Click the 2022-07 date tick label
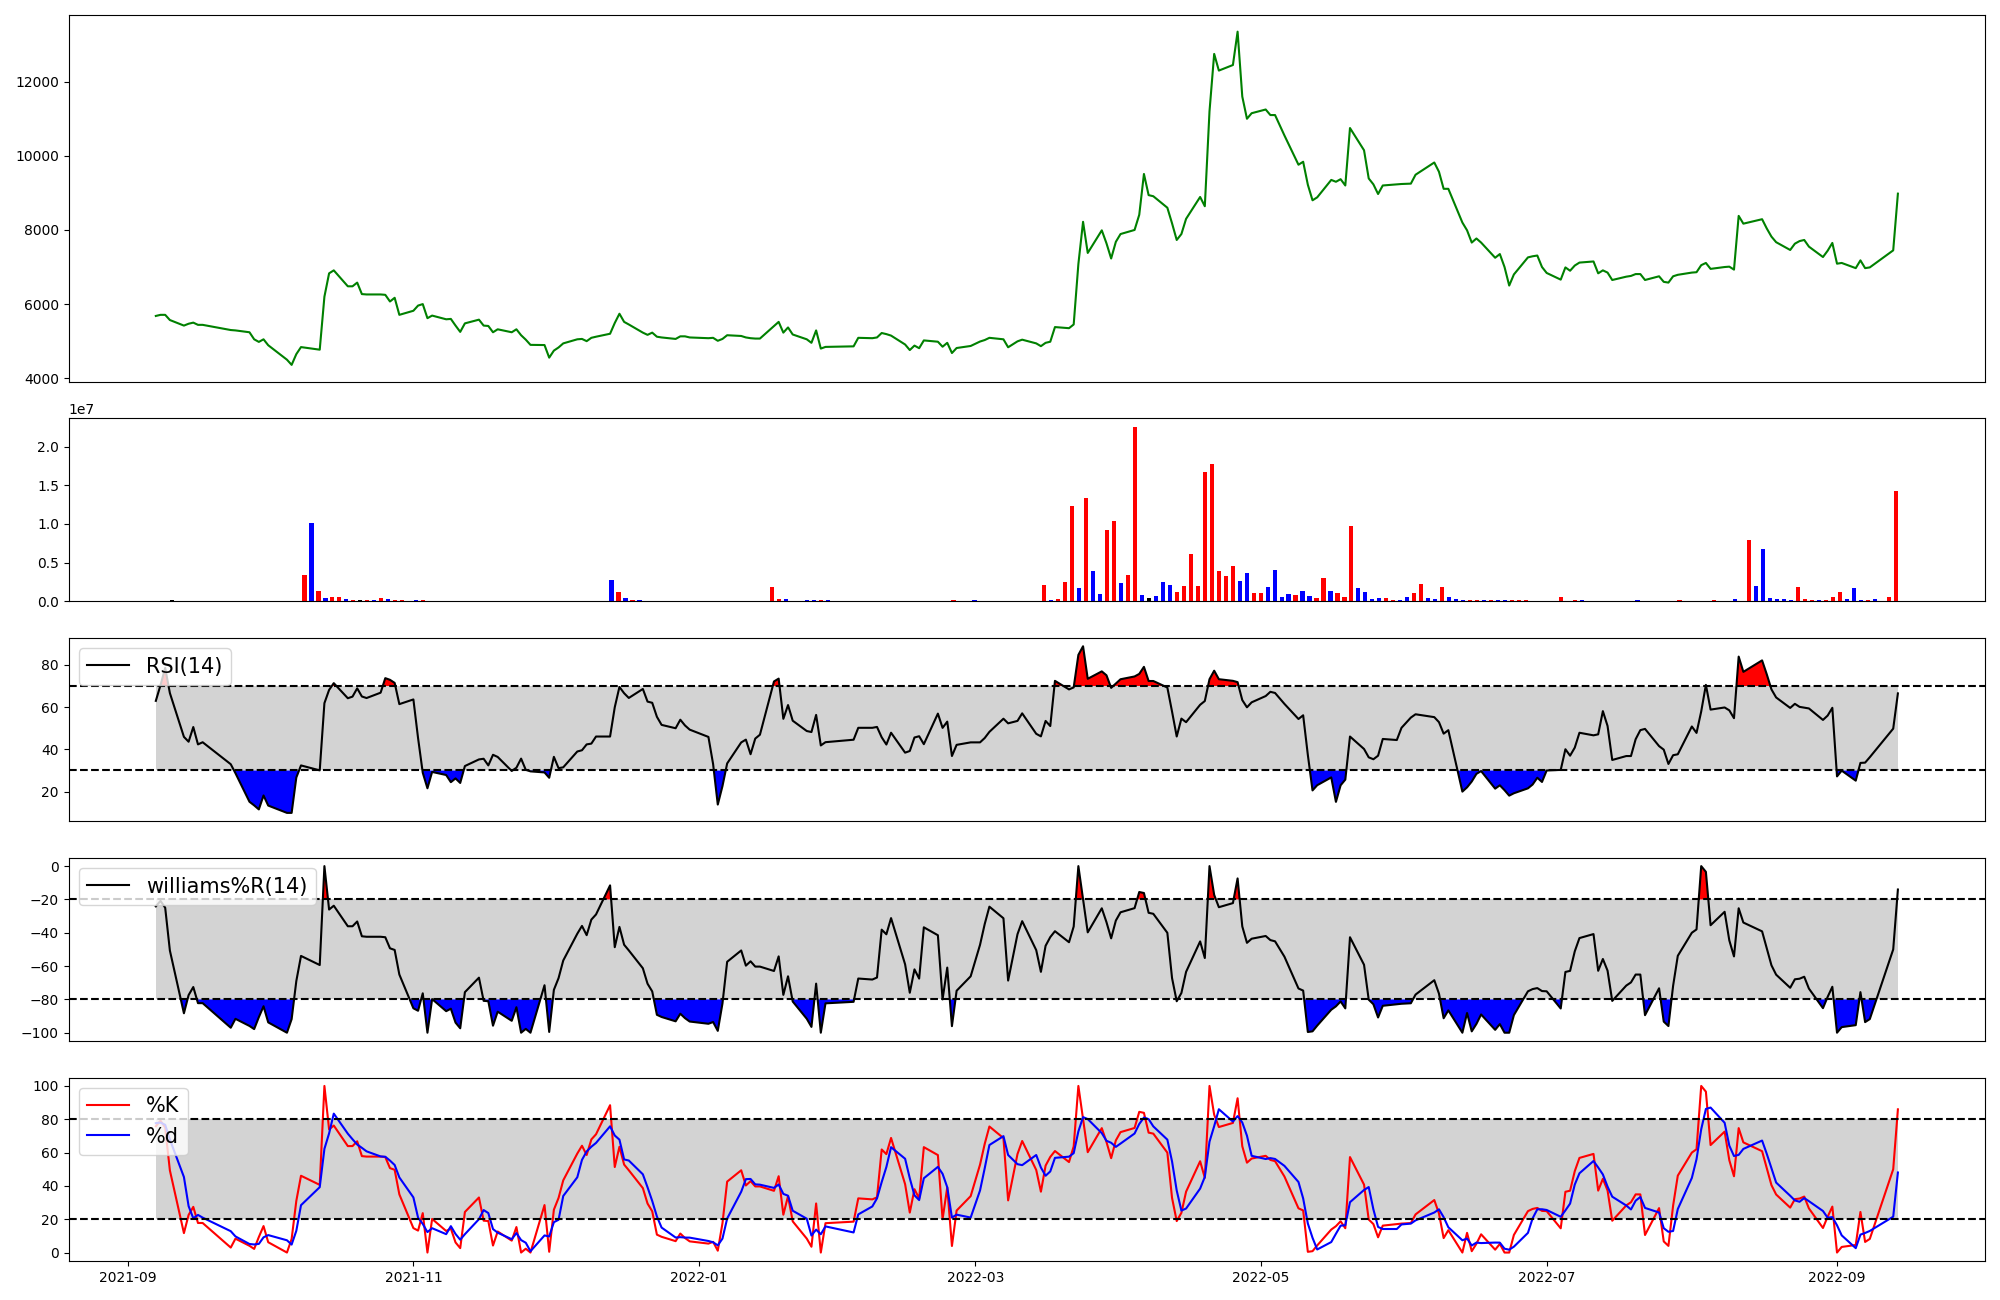2000x1300 pixels. point(1547,1277)
